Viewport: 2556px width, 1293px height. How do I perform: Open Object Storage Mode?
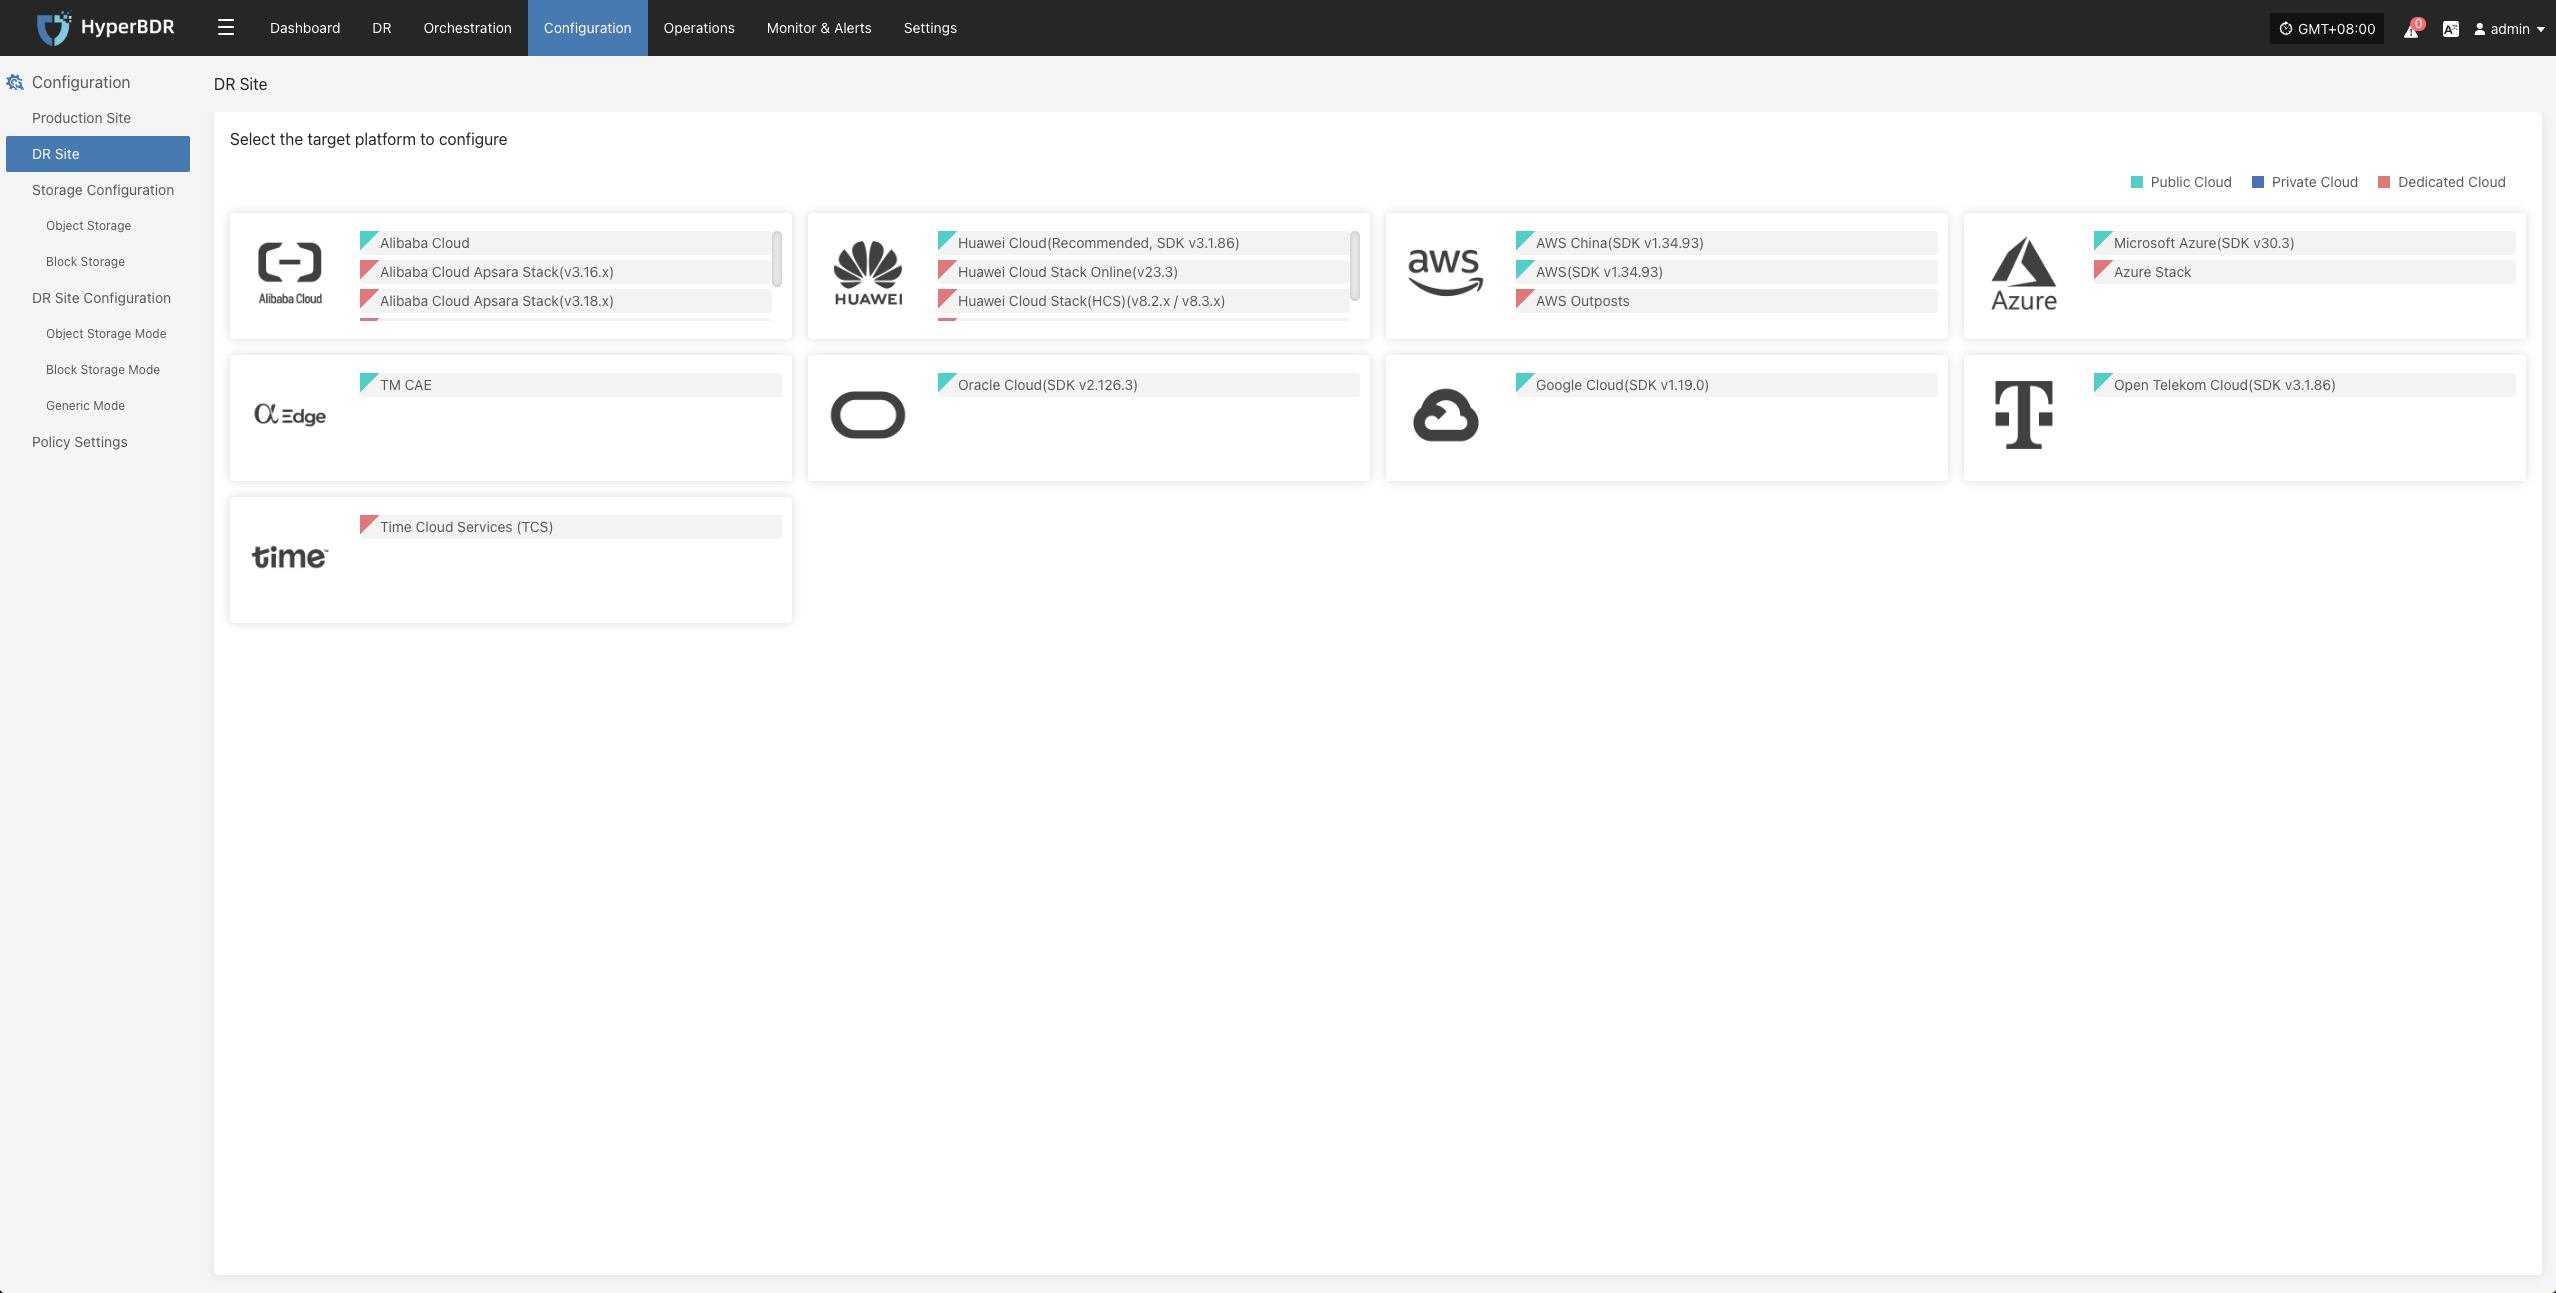pos(98,334)
